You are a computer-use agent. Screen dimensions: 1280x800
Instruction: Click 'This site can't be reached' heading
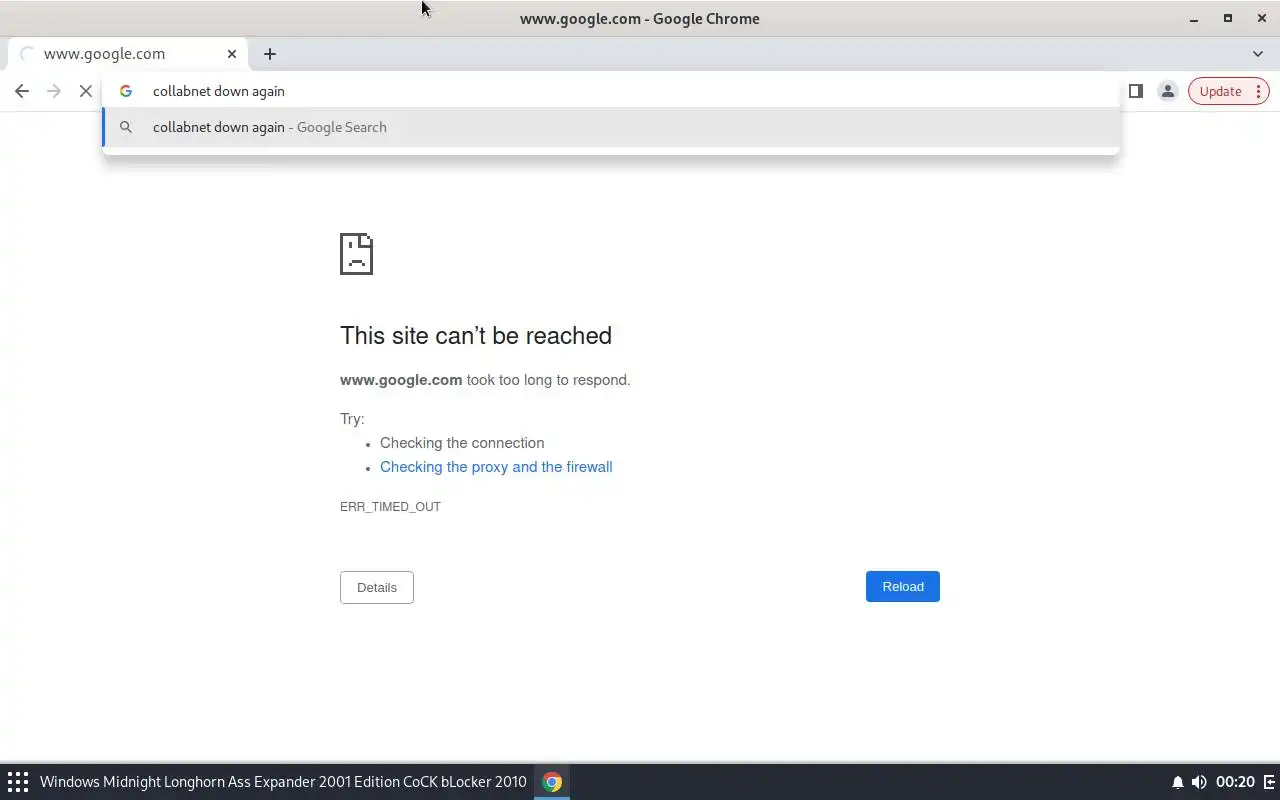coord(476,335)
